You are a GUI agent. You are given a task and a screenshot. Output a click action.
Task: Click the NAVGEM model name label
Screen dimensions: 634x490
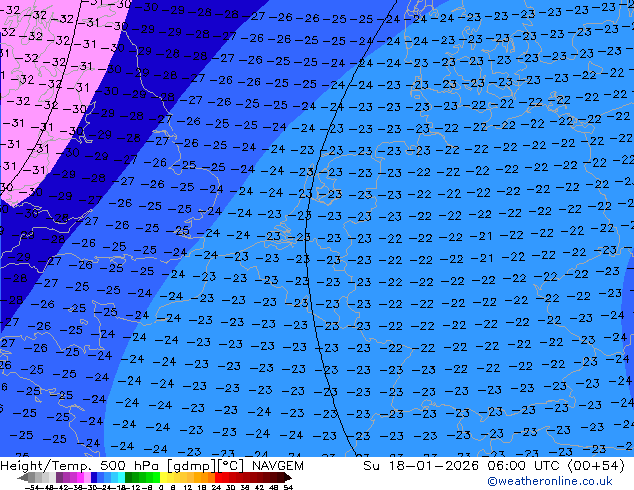[278, 466]
